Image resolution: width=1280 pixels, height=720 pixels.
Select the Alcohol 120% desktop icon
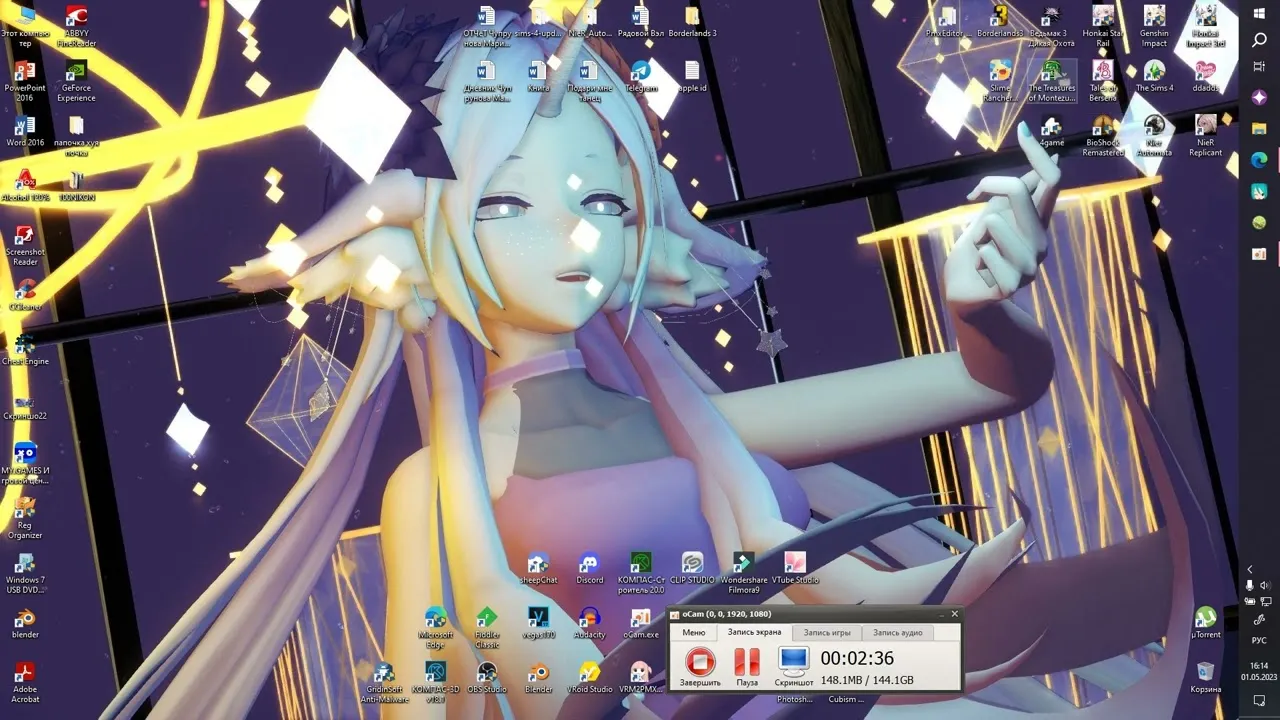25,187
